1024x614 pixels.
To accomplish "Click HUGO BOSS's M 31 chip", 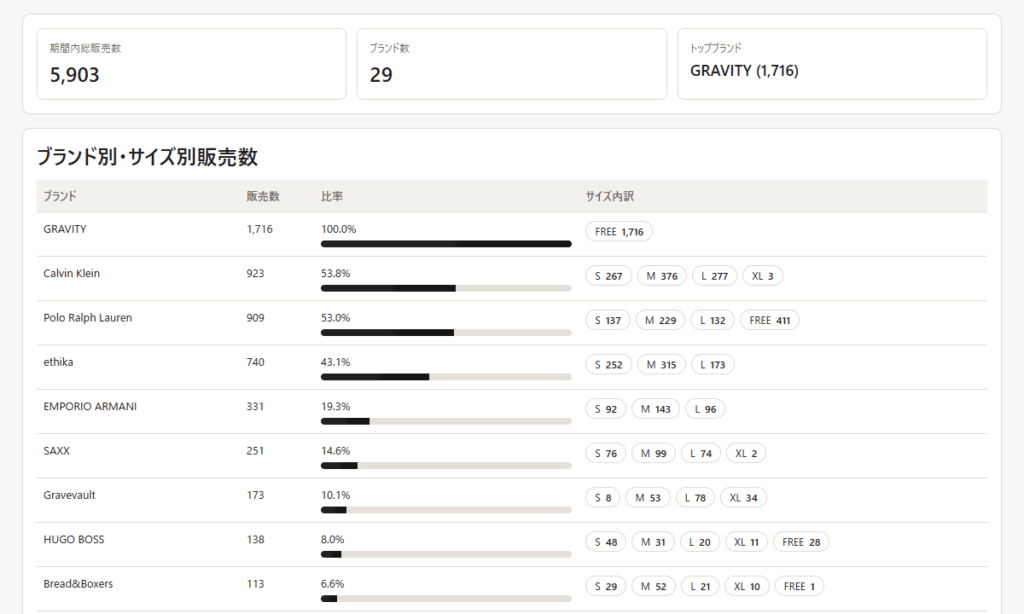I will pyautogui.click(x=653, y=543).
